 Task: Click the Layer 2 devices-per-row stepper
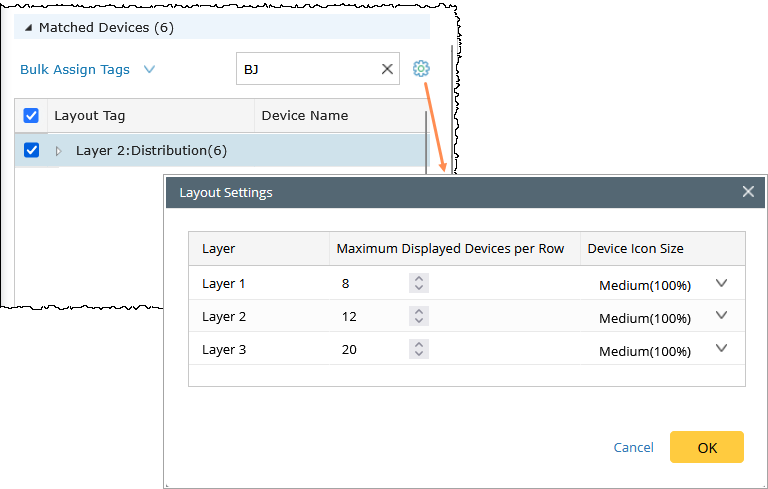pyautogui.click(x=419, y=317)
